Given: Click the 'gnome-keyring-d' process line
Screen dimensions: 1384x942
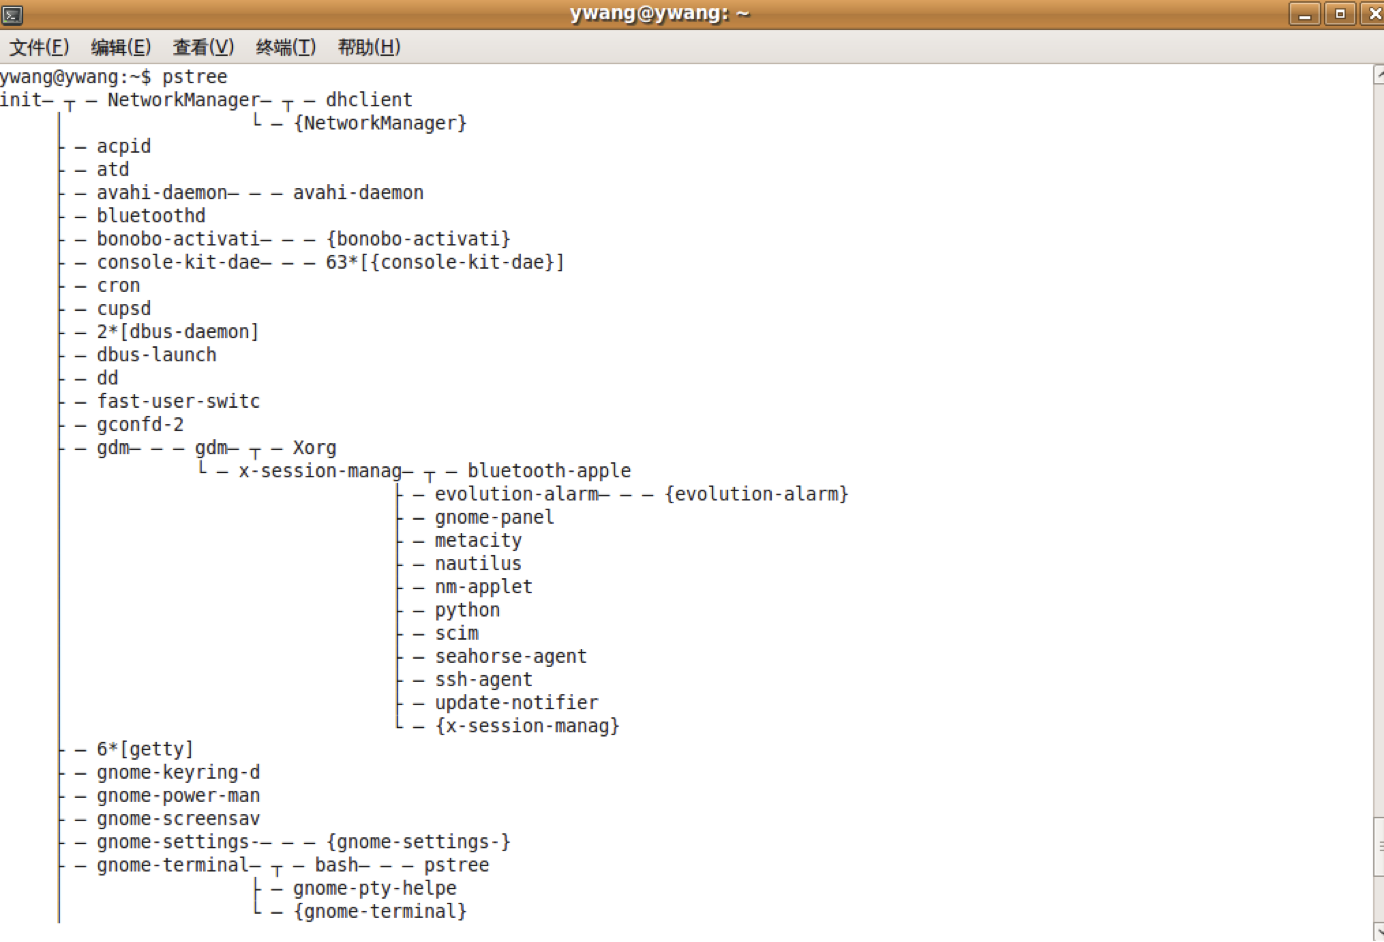Looking at the screenshot, I should (x=178, y=773).
